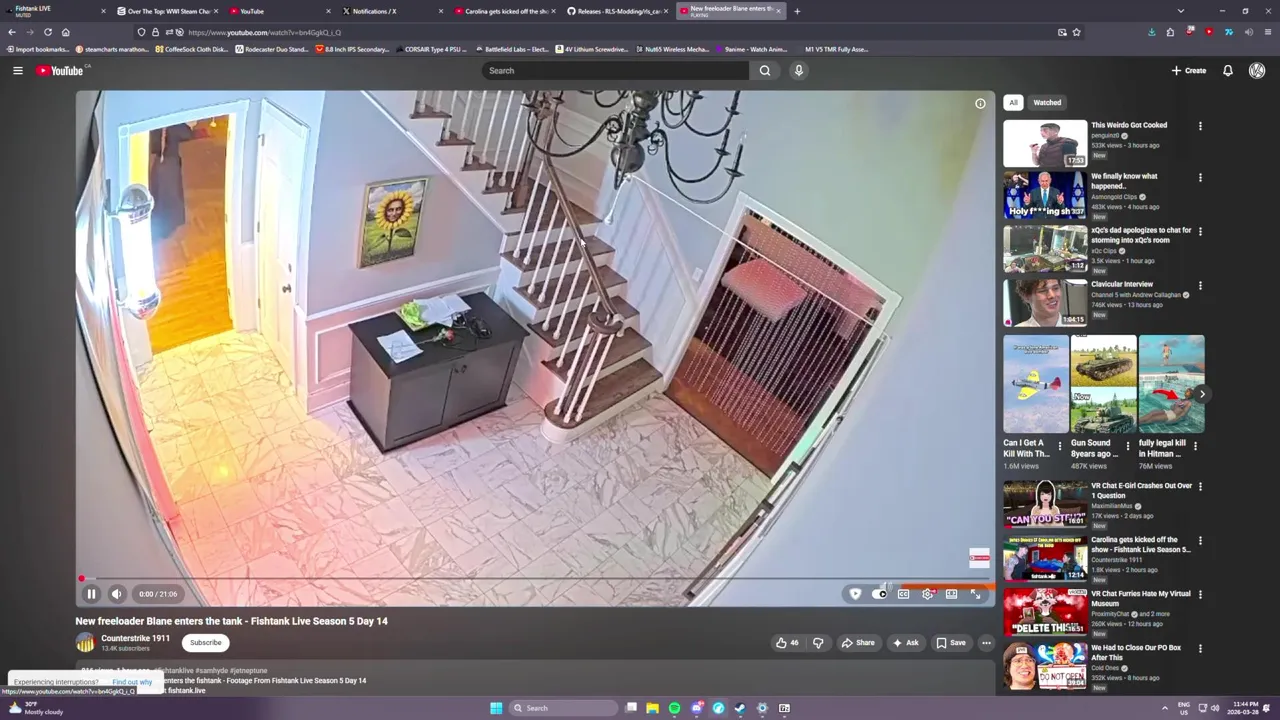Switch to Releases RLS-Modding tab

click(x=618, y=11)
